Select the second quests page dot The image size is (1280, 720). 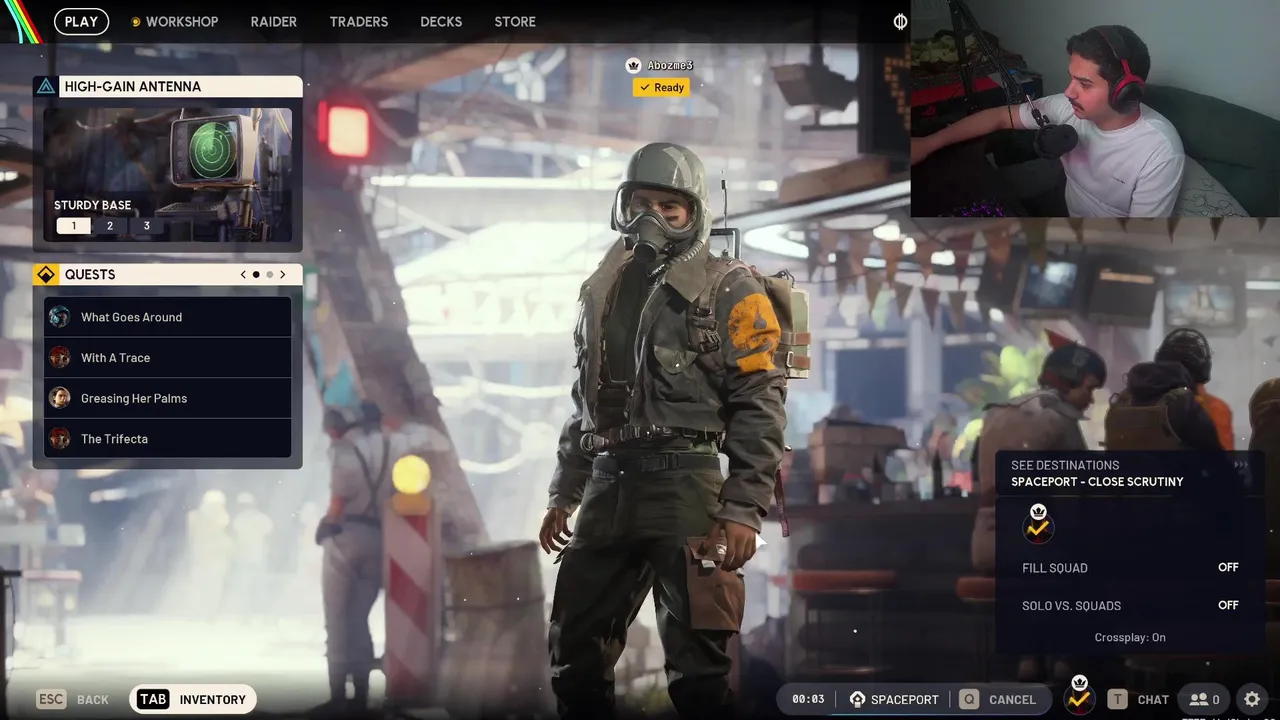[x=269, y=274]
